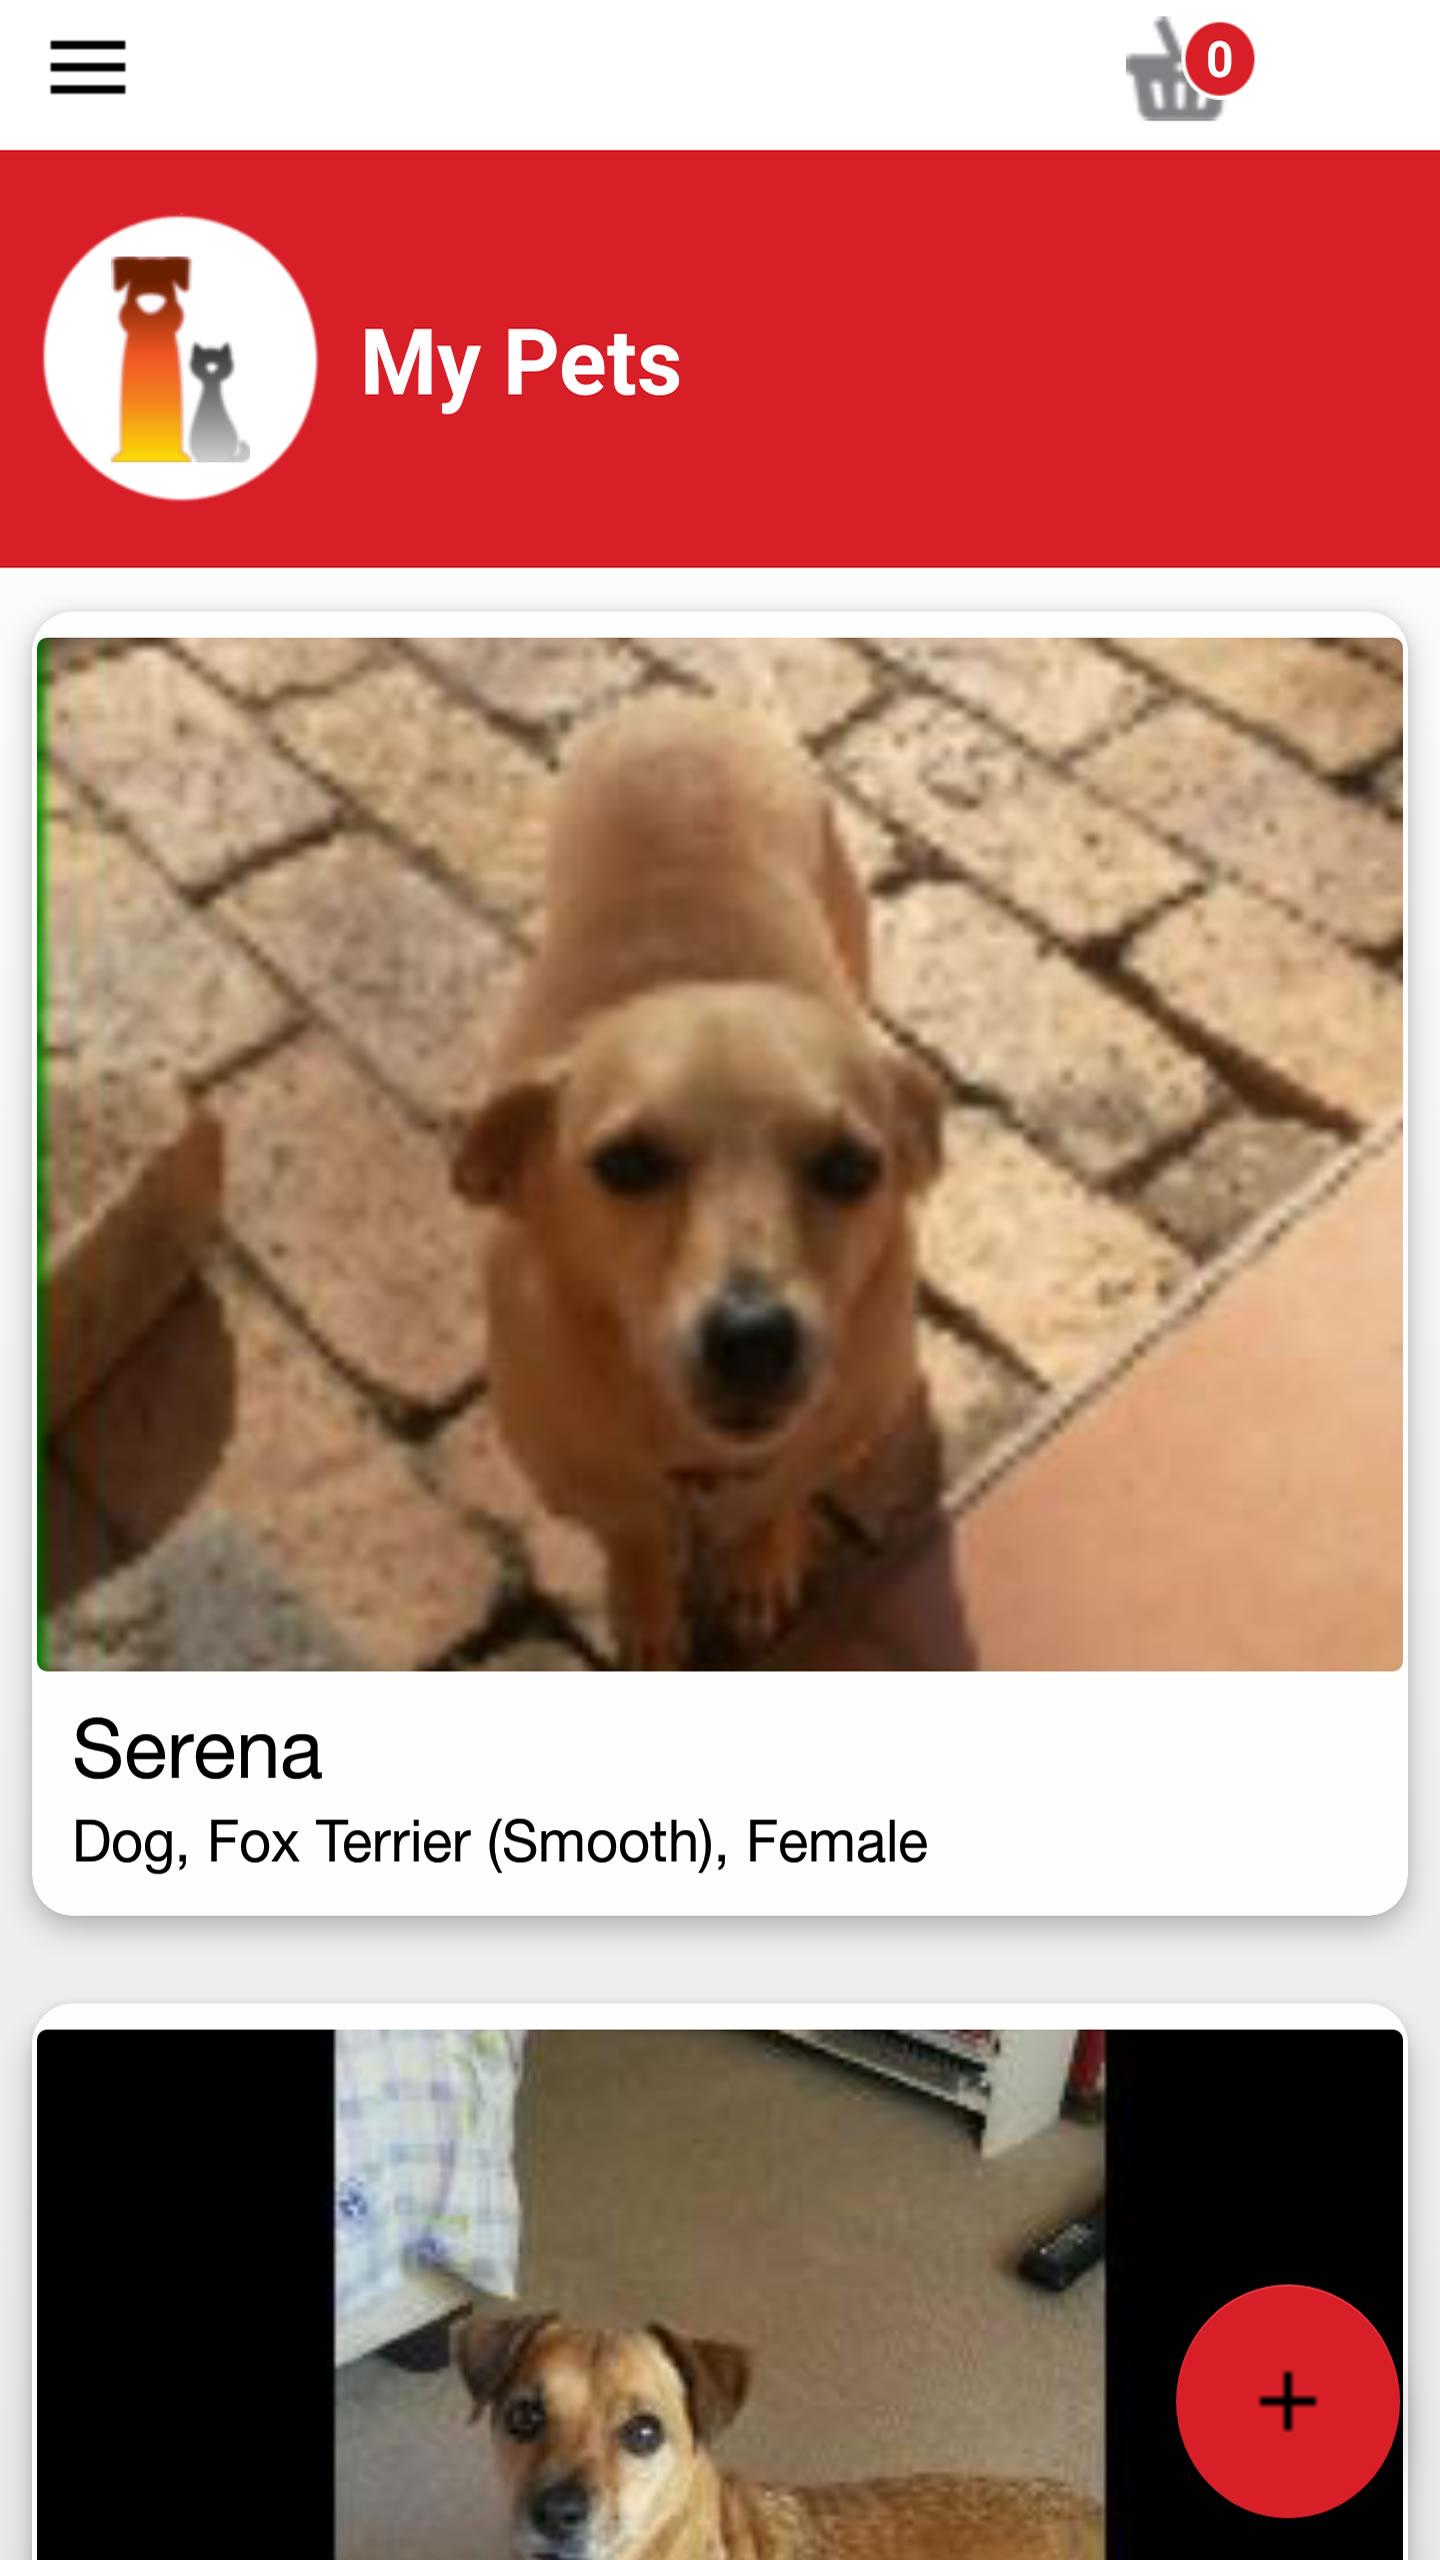1440x2560 pixels.
Task: Open Serena's photo on the brick paving
Action: (720, 1154)
